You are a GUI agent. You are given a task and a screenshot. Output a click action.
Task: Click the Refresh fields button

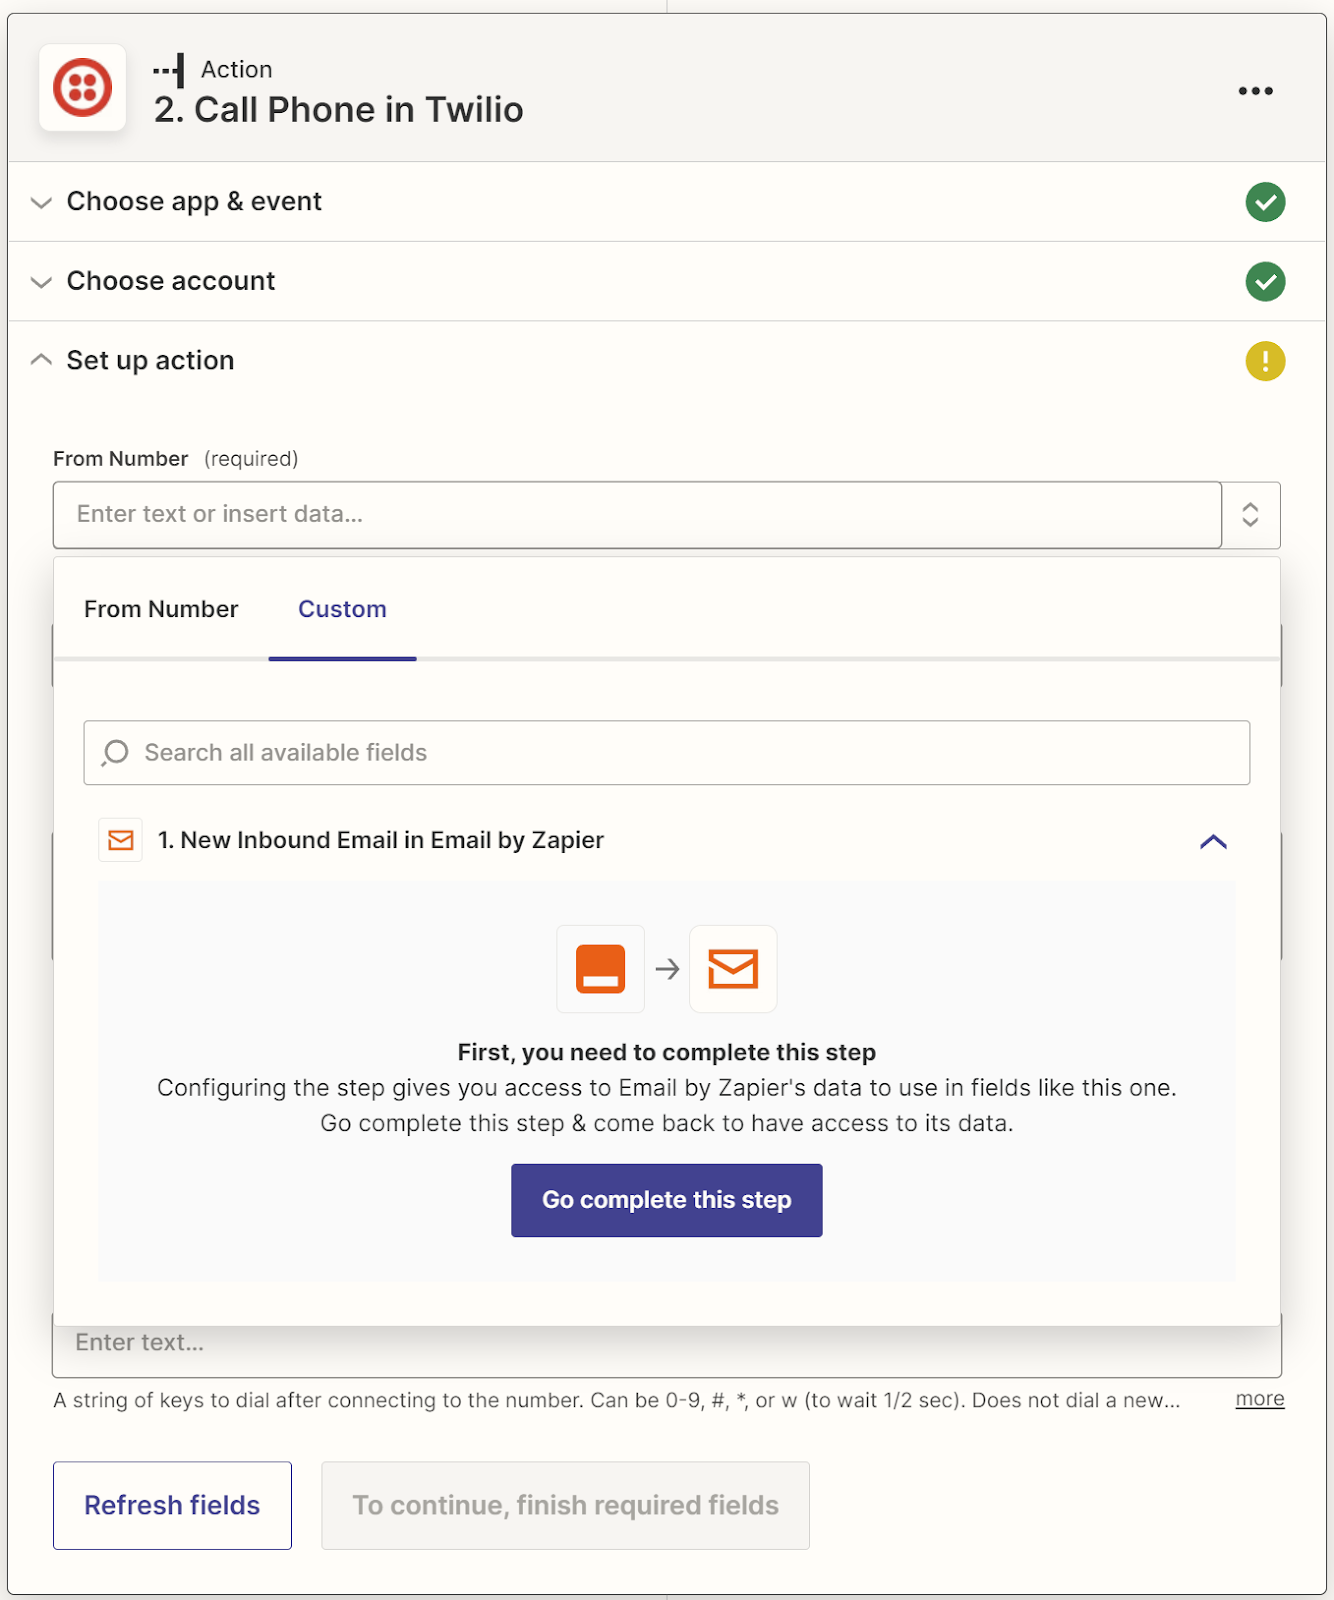pos(172,1505)
